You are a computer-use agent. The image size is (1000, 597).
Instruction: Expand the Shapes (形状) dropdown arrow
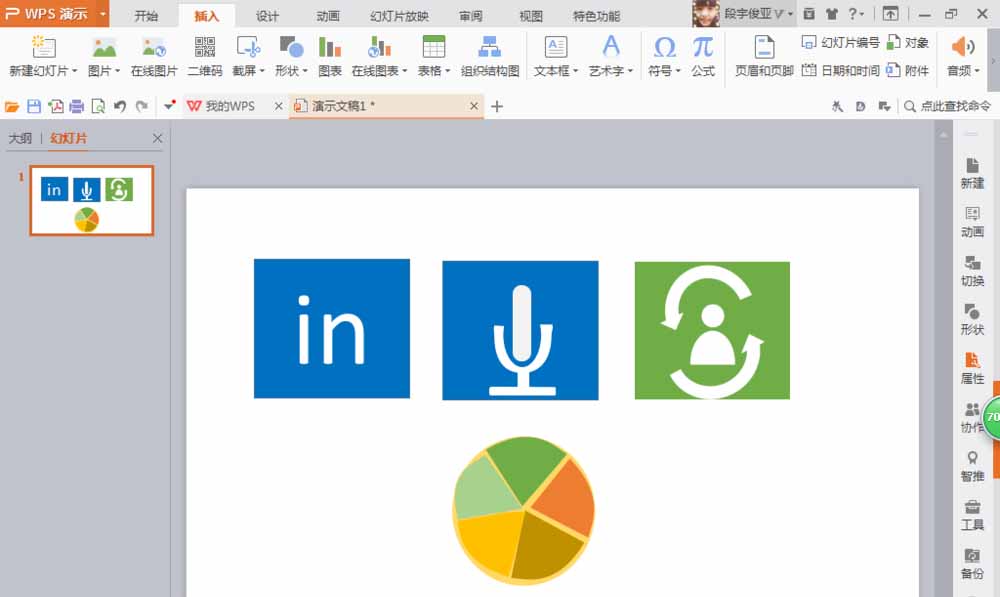(x=305, y=71)
